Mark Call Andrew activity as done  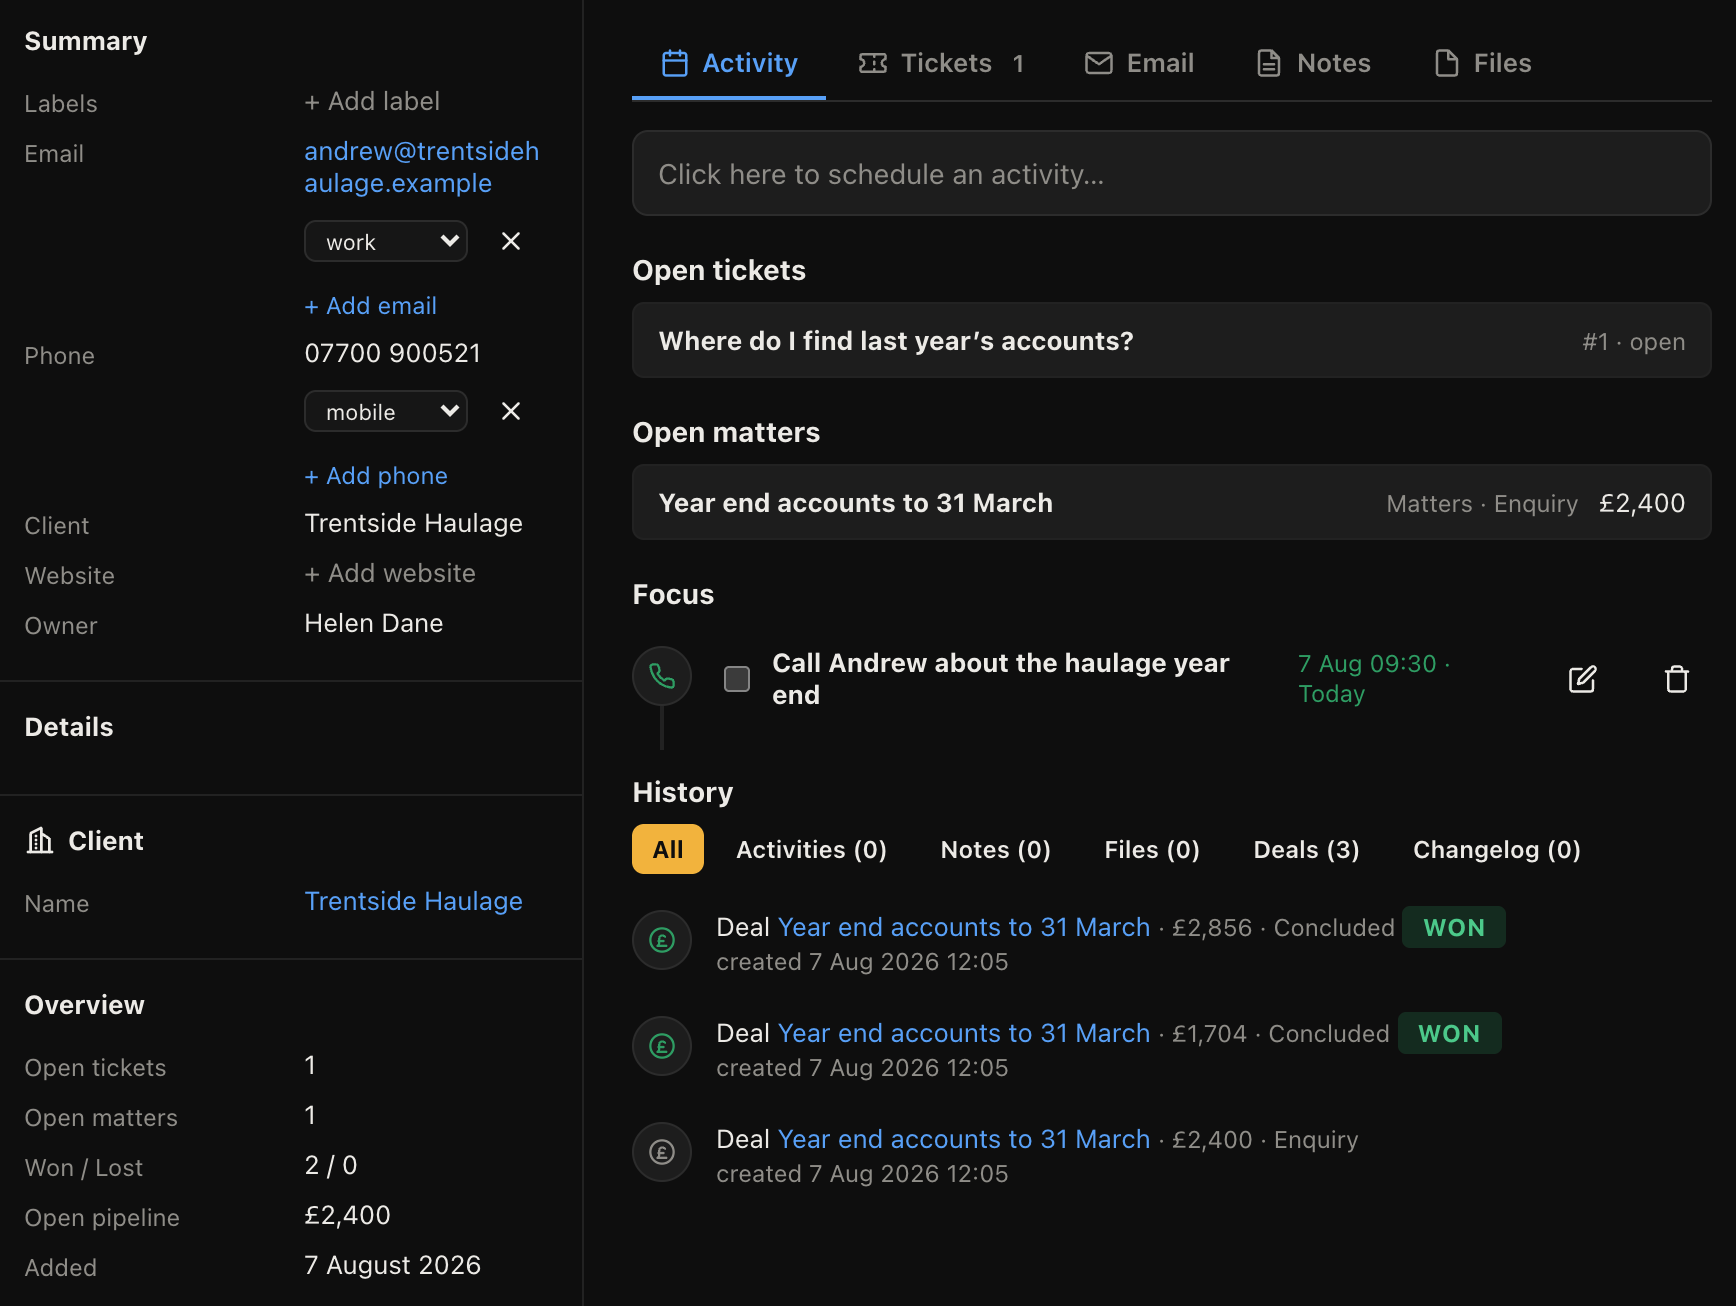tap(737, 679)
